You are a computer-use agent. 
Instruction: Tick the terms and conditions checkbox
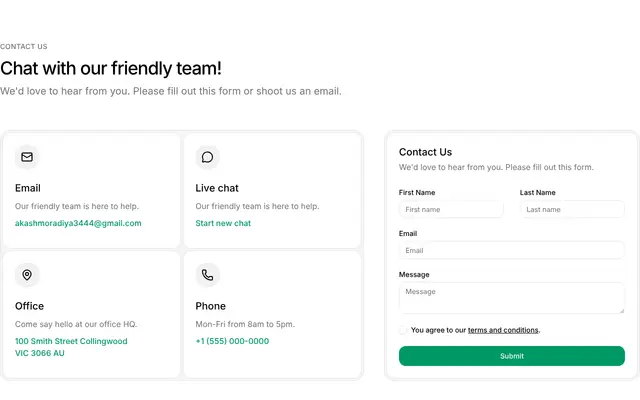click(403, 330)
